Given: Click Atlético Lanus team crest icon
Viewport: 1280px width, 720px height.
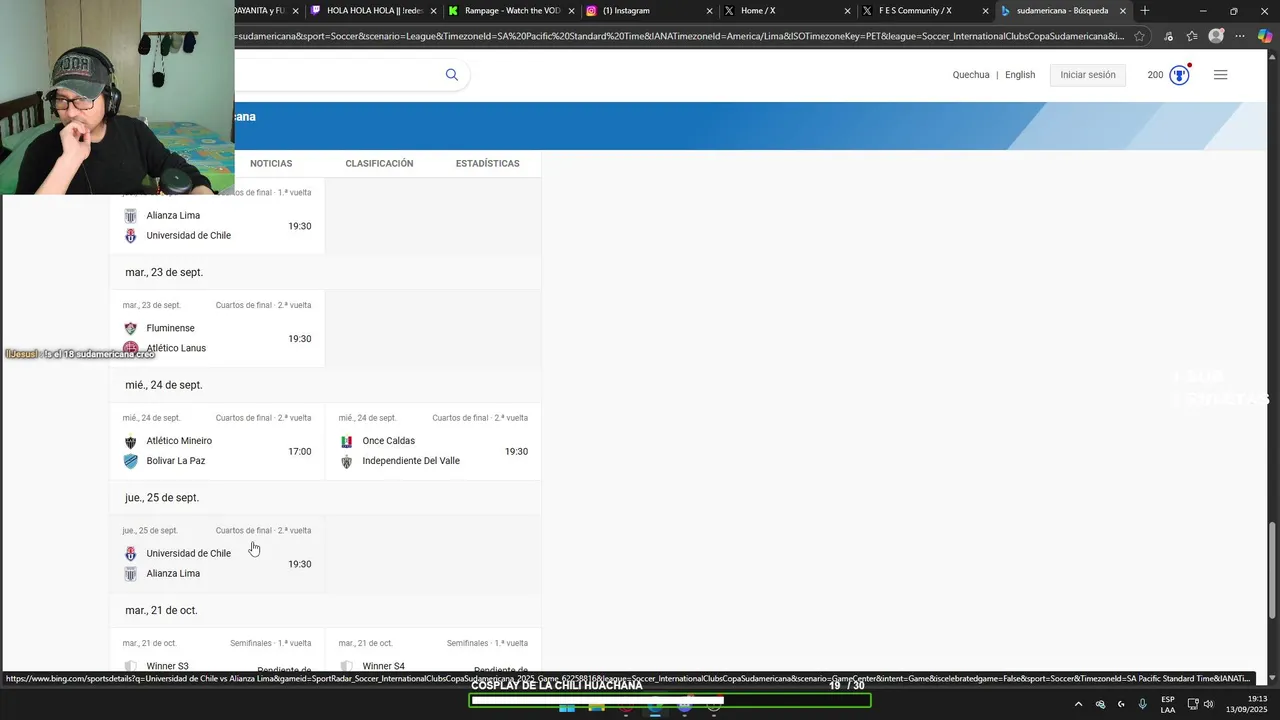Looking at the screenshot, I should coord(130,348).
